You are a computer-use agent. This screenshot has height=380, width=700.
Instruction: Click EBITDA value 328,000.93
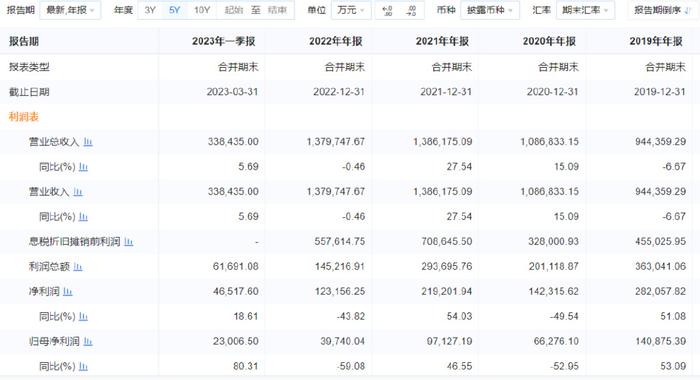point(553,242)
